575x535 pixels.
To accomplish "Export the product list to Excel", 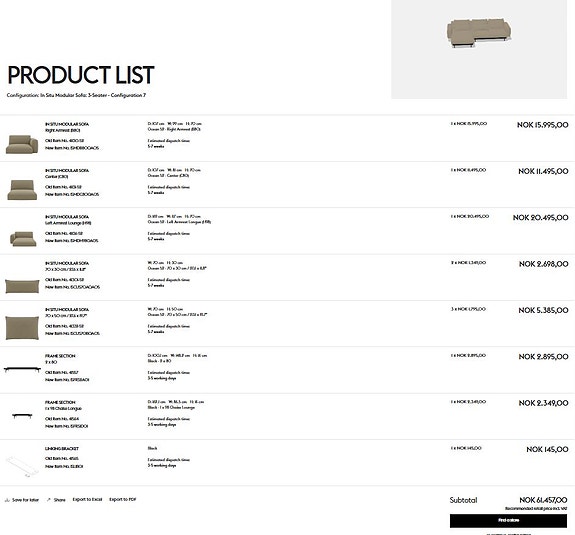I will pyautogui.click(x=87, y=499).
